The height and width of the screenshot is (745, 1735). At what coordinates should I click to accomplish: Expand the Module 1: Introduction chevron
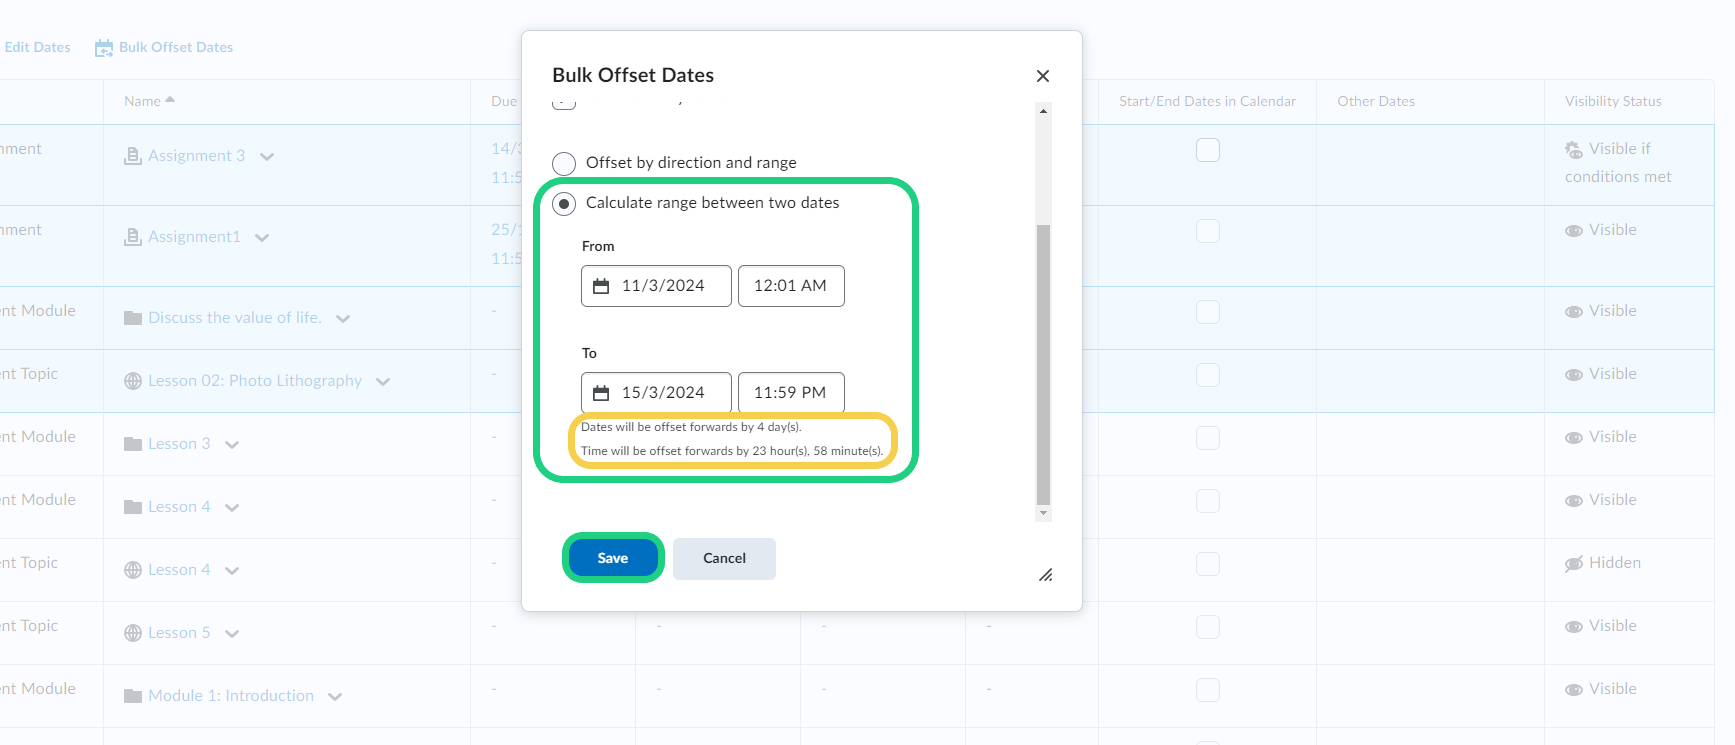pos(335,697)
